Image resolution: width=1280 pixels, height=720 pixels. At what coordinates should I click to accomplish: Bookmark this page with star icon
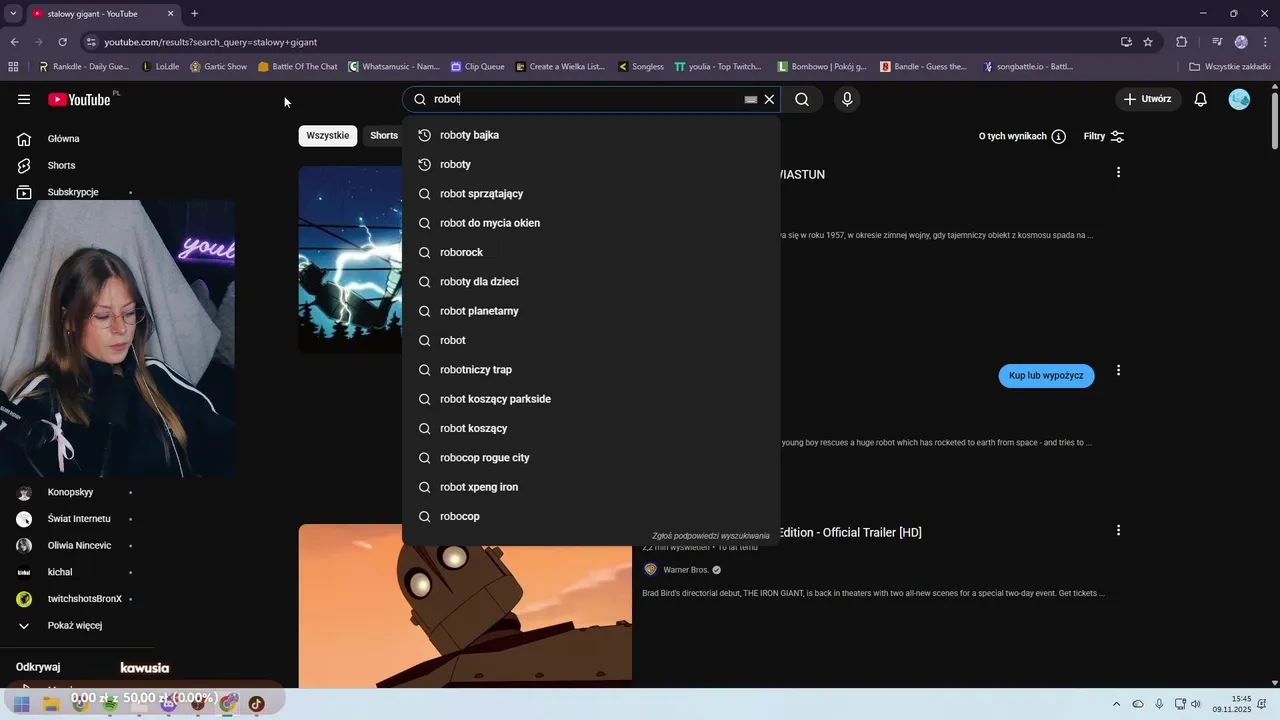(1148, 42)
